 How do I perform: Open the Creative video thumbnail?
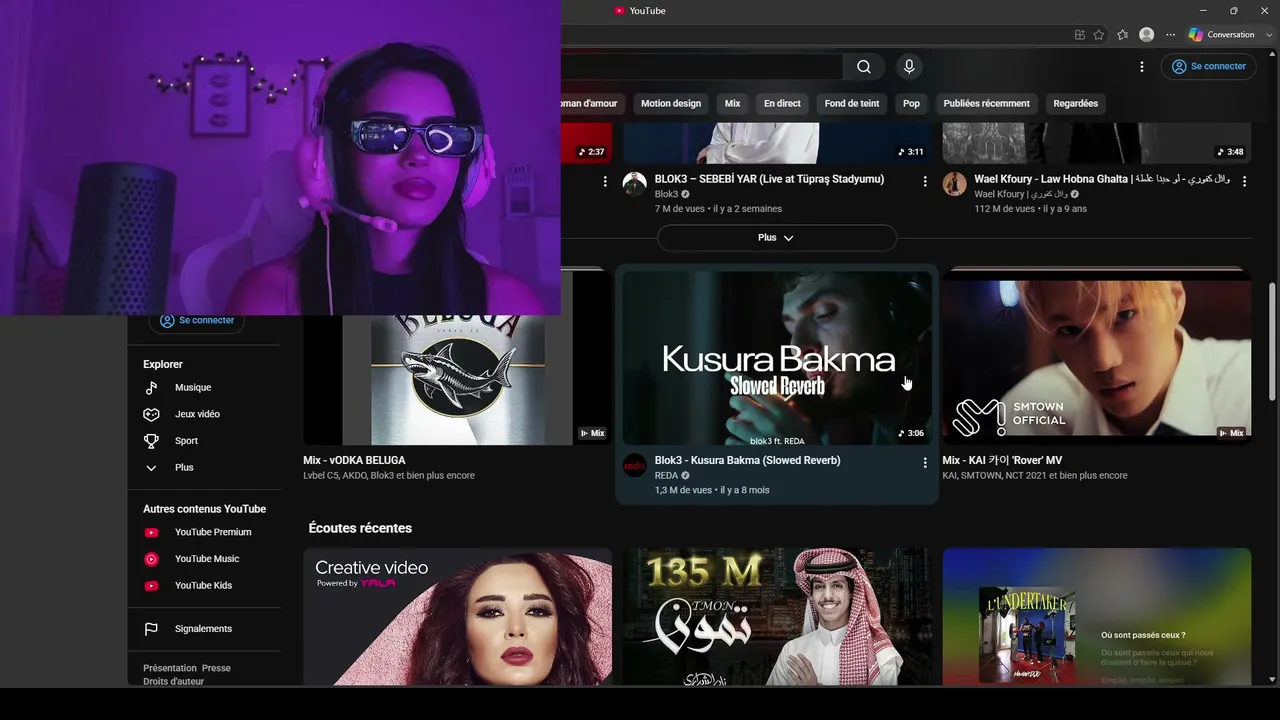(x=458, y=617)
